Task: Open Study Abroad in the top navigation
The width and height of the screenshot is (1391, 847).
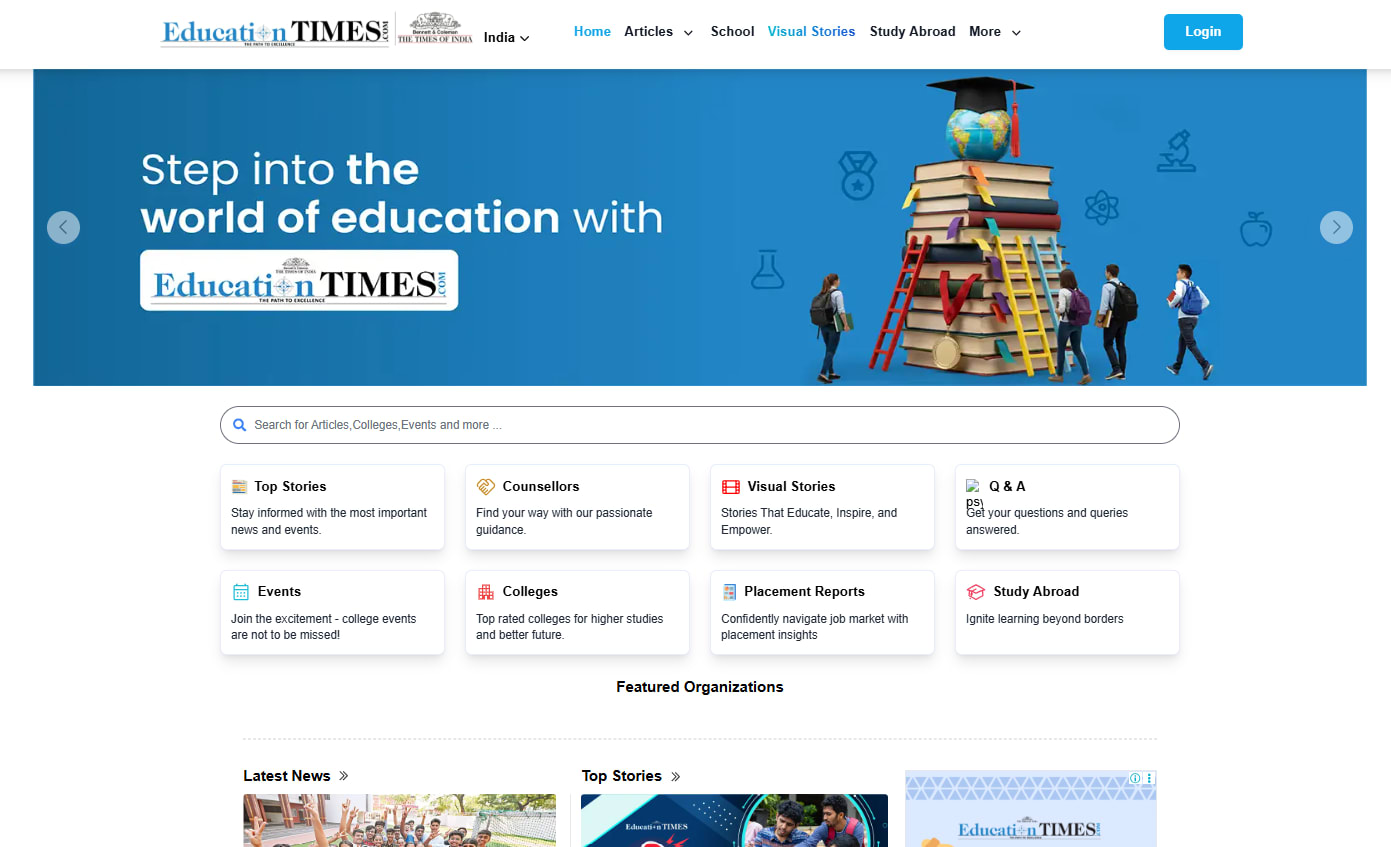Action: [913, 32]
